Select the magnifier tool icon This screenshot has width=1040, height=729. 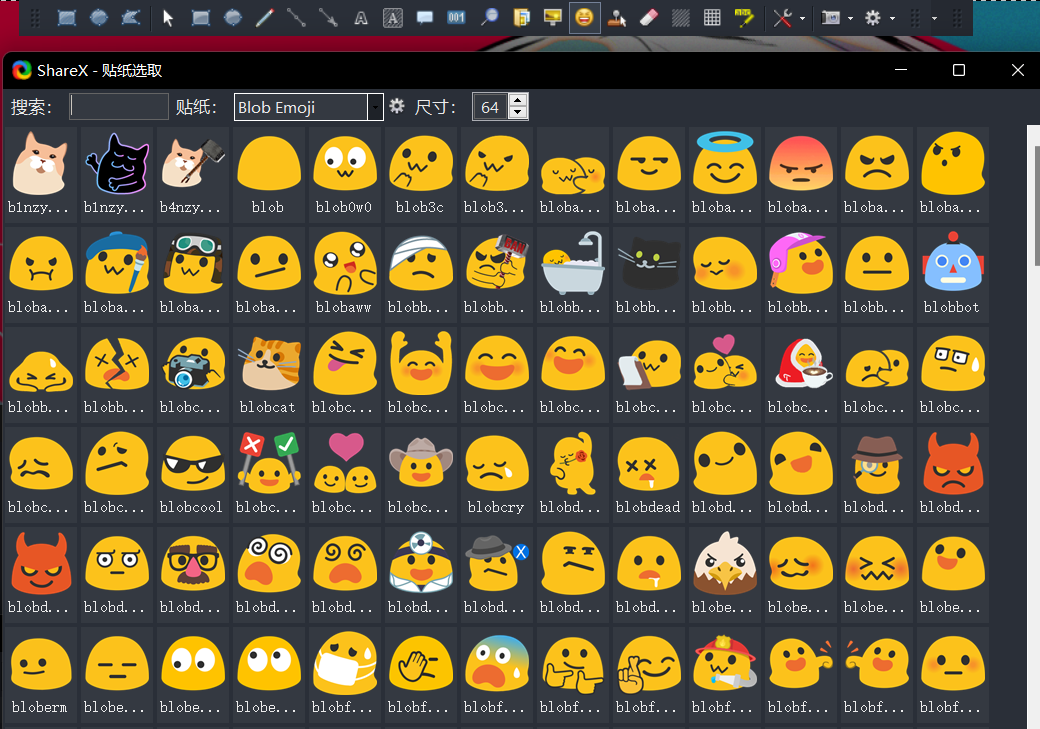489,18
